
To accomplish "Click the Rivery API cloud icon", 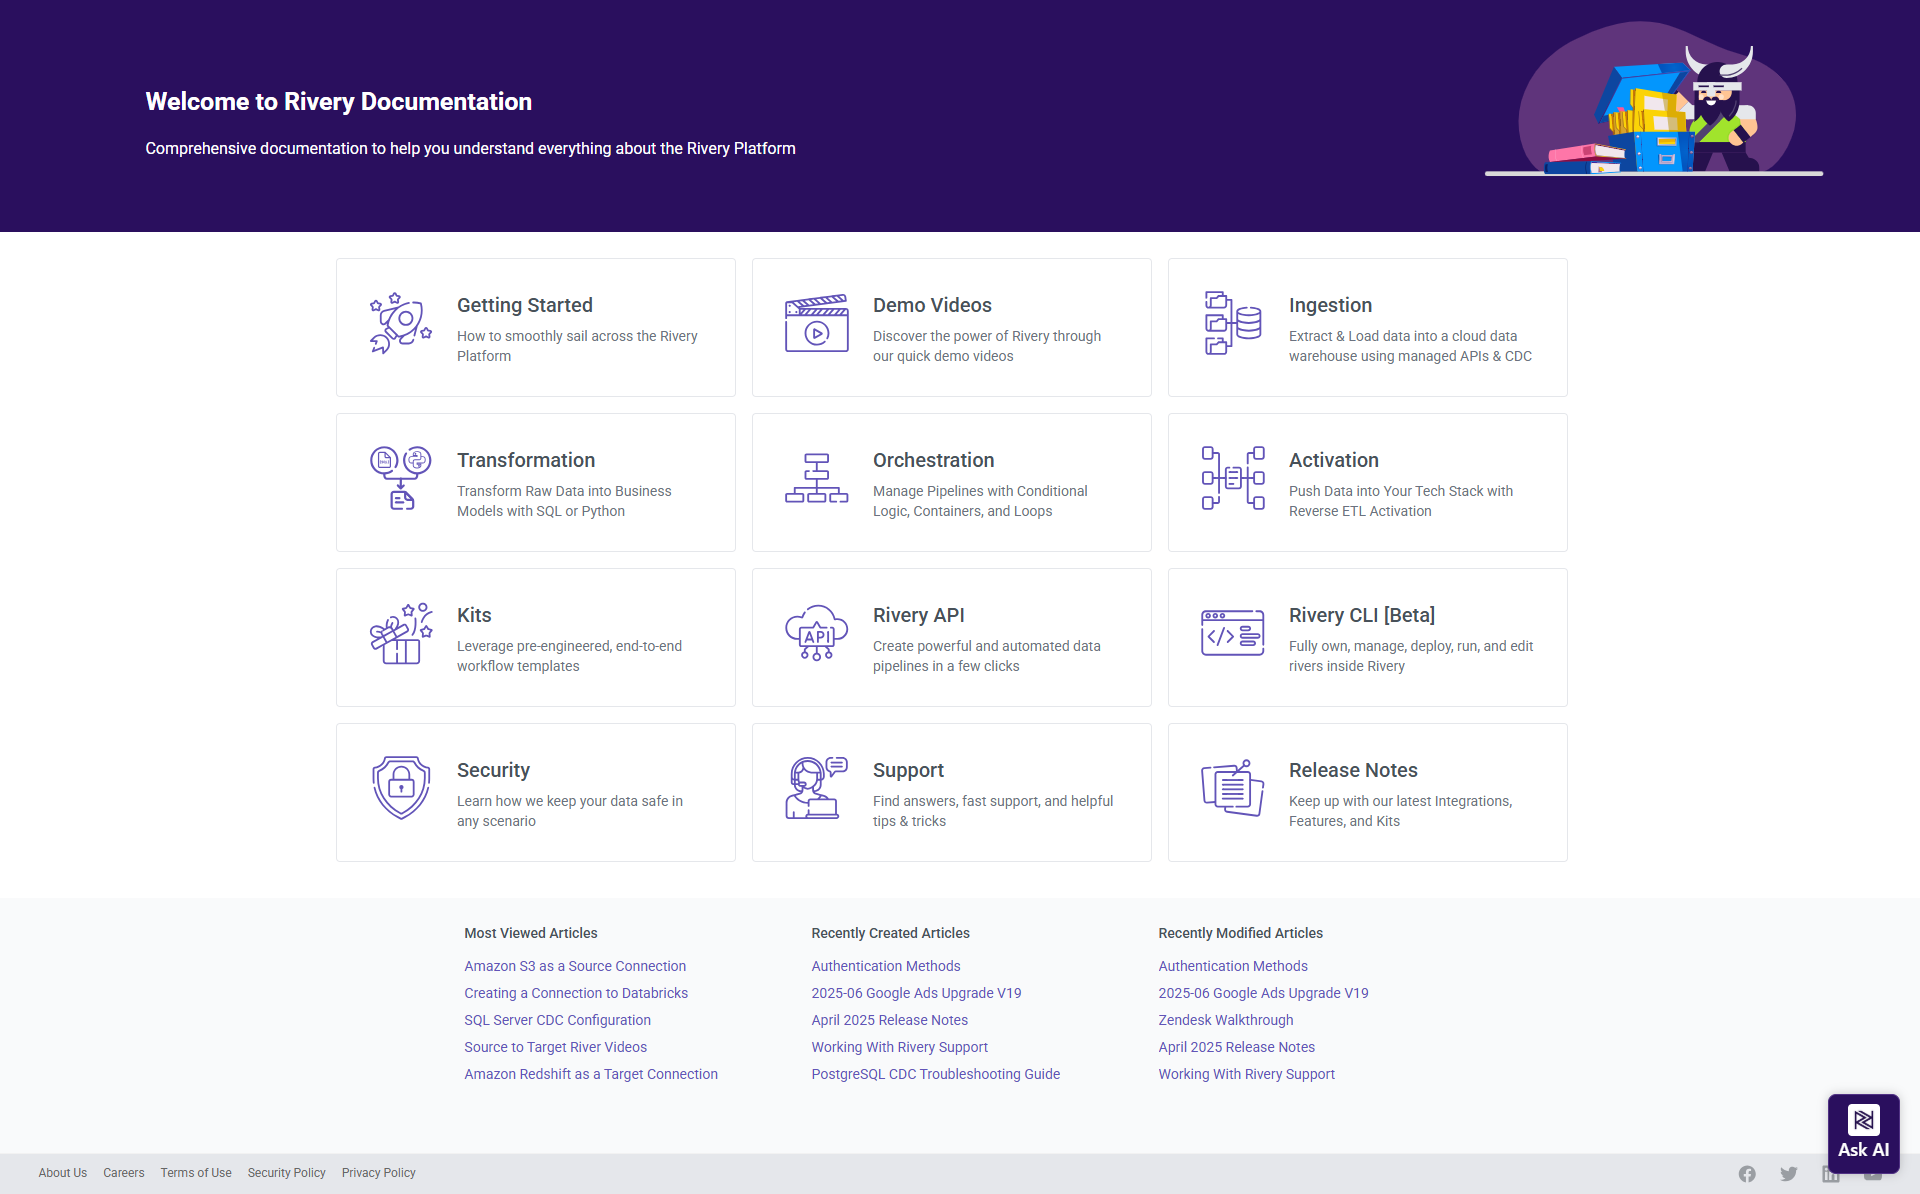I will click(x=816, y=633).
